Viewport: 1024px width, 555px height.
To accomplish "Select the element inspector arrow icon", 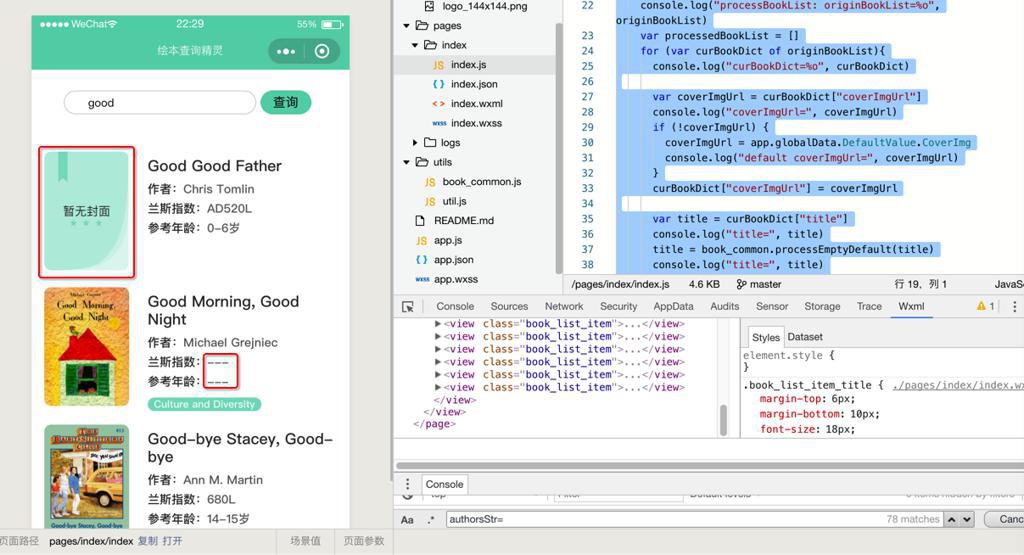I will (408, 307).
